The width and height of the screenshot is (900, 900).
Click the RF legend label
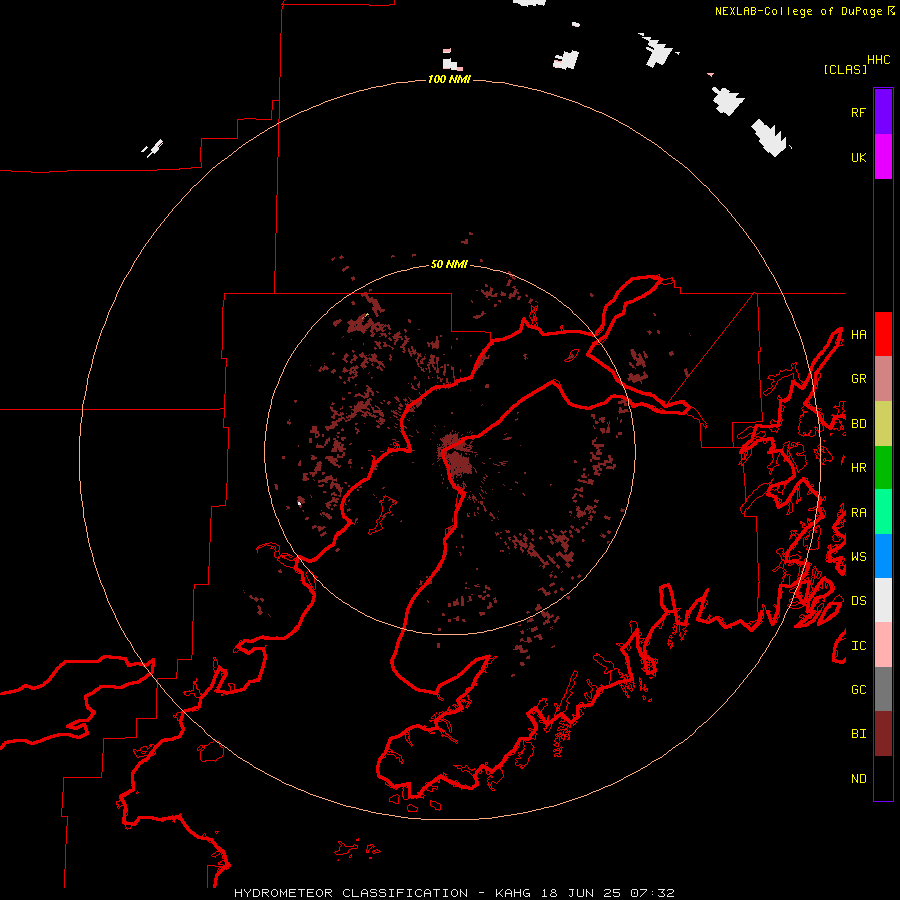click(x=859, y=112)
